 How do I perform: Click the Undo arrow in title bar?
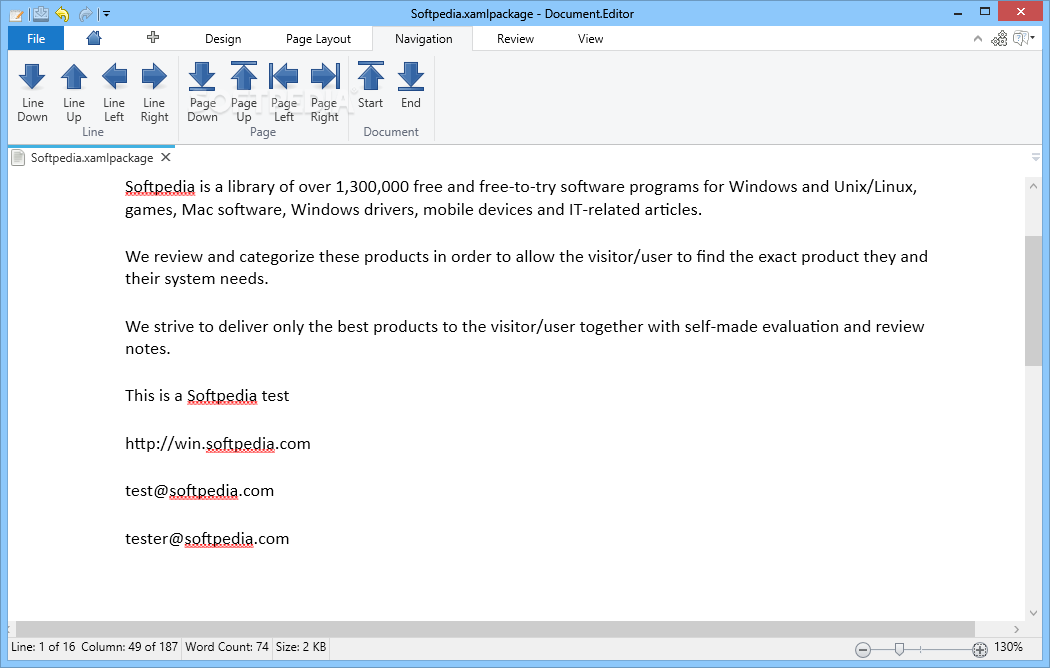pos(62,13)
